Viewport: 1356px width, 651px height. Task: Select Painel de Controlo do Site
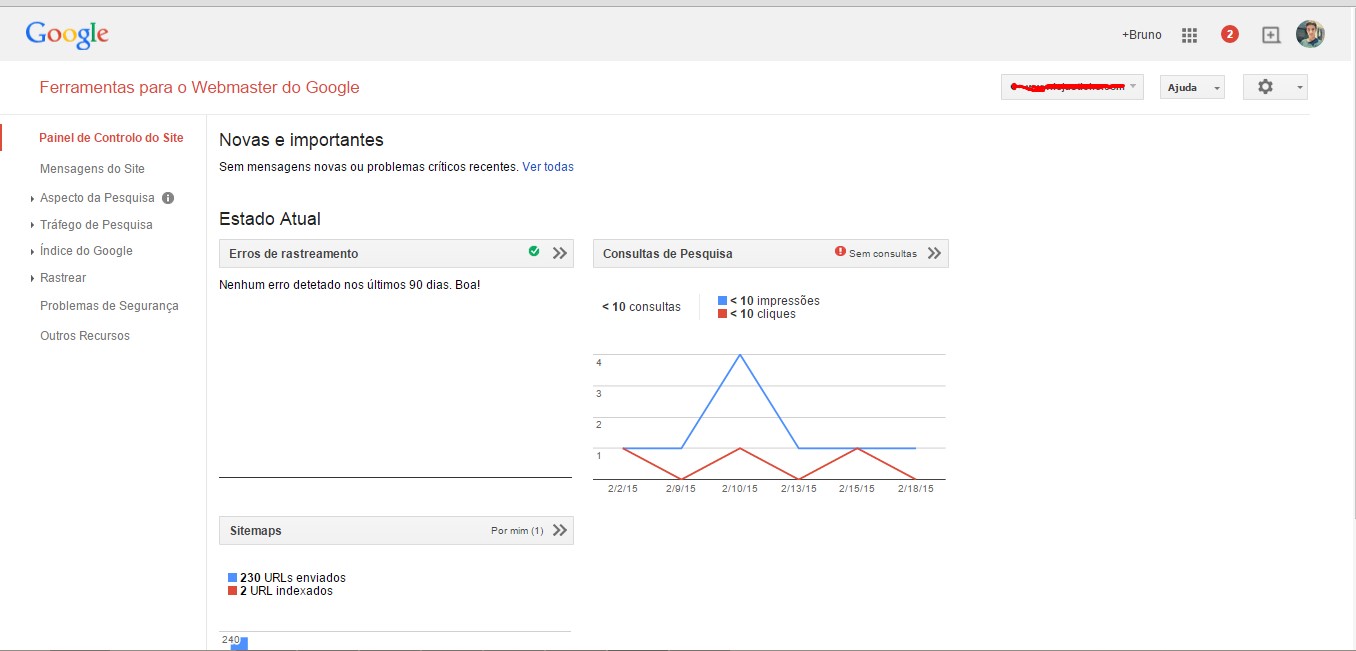coord(111,138)
